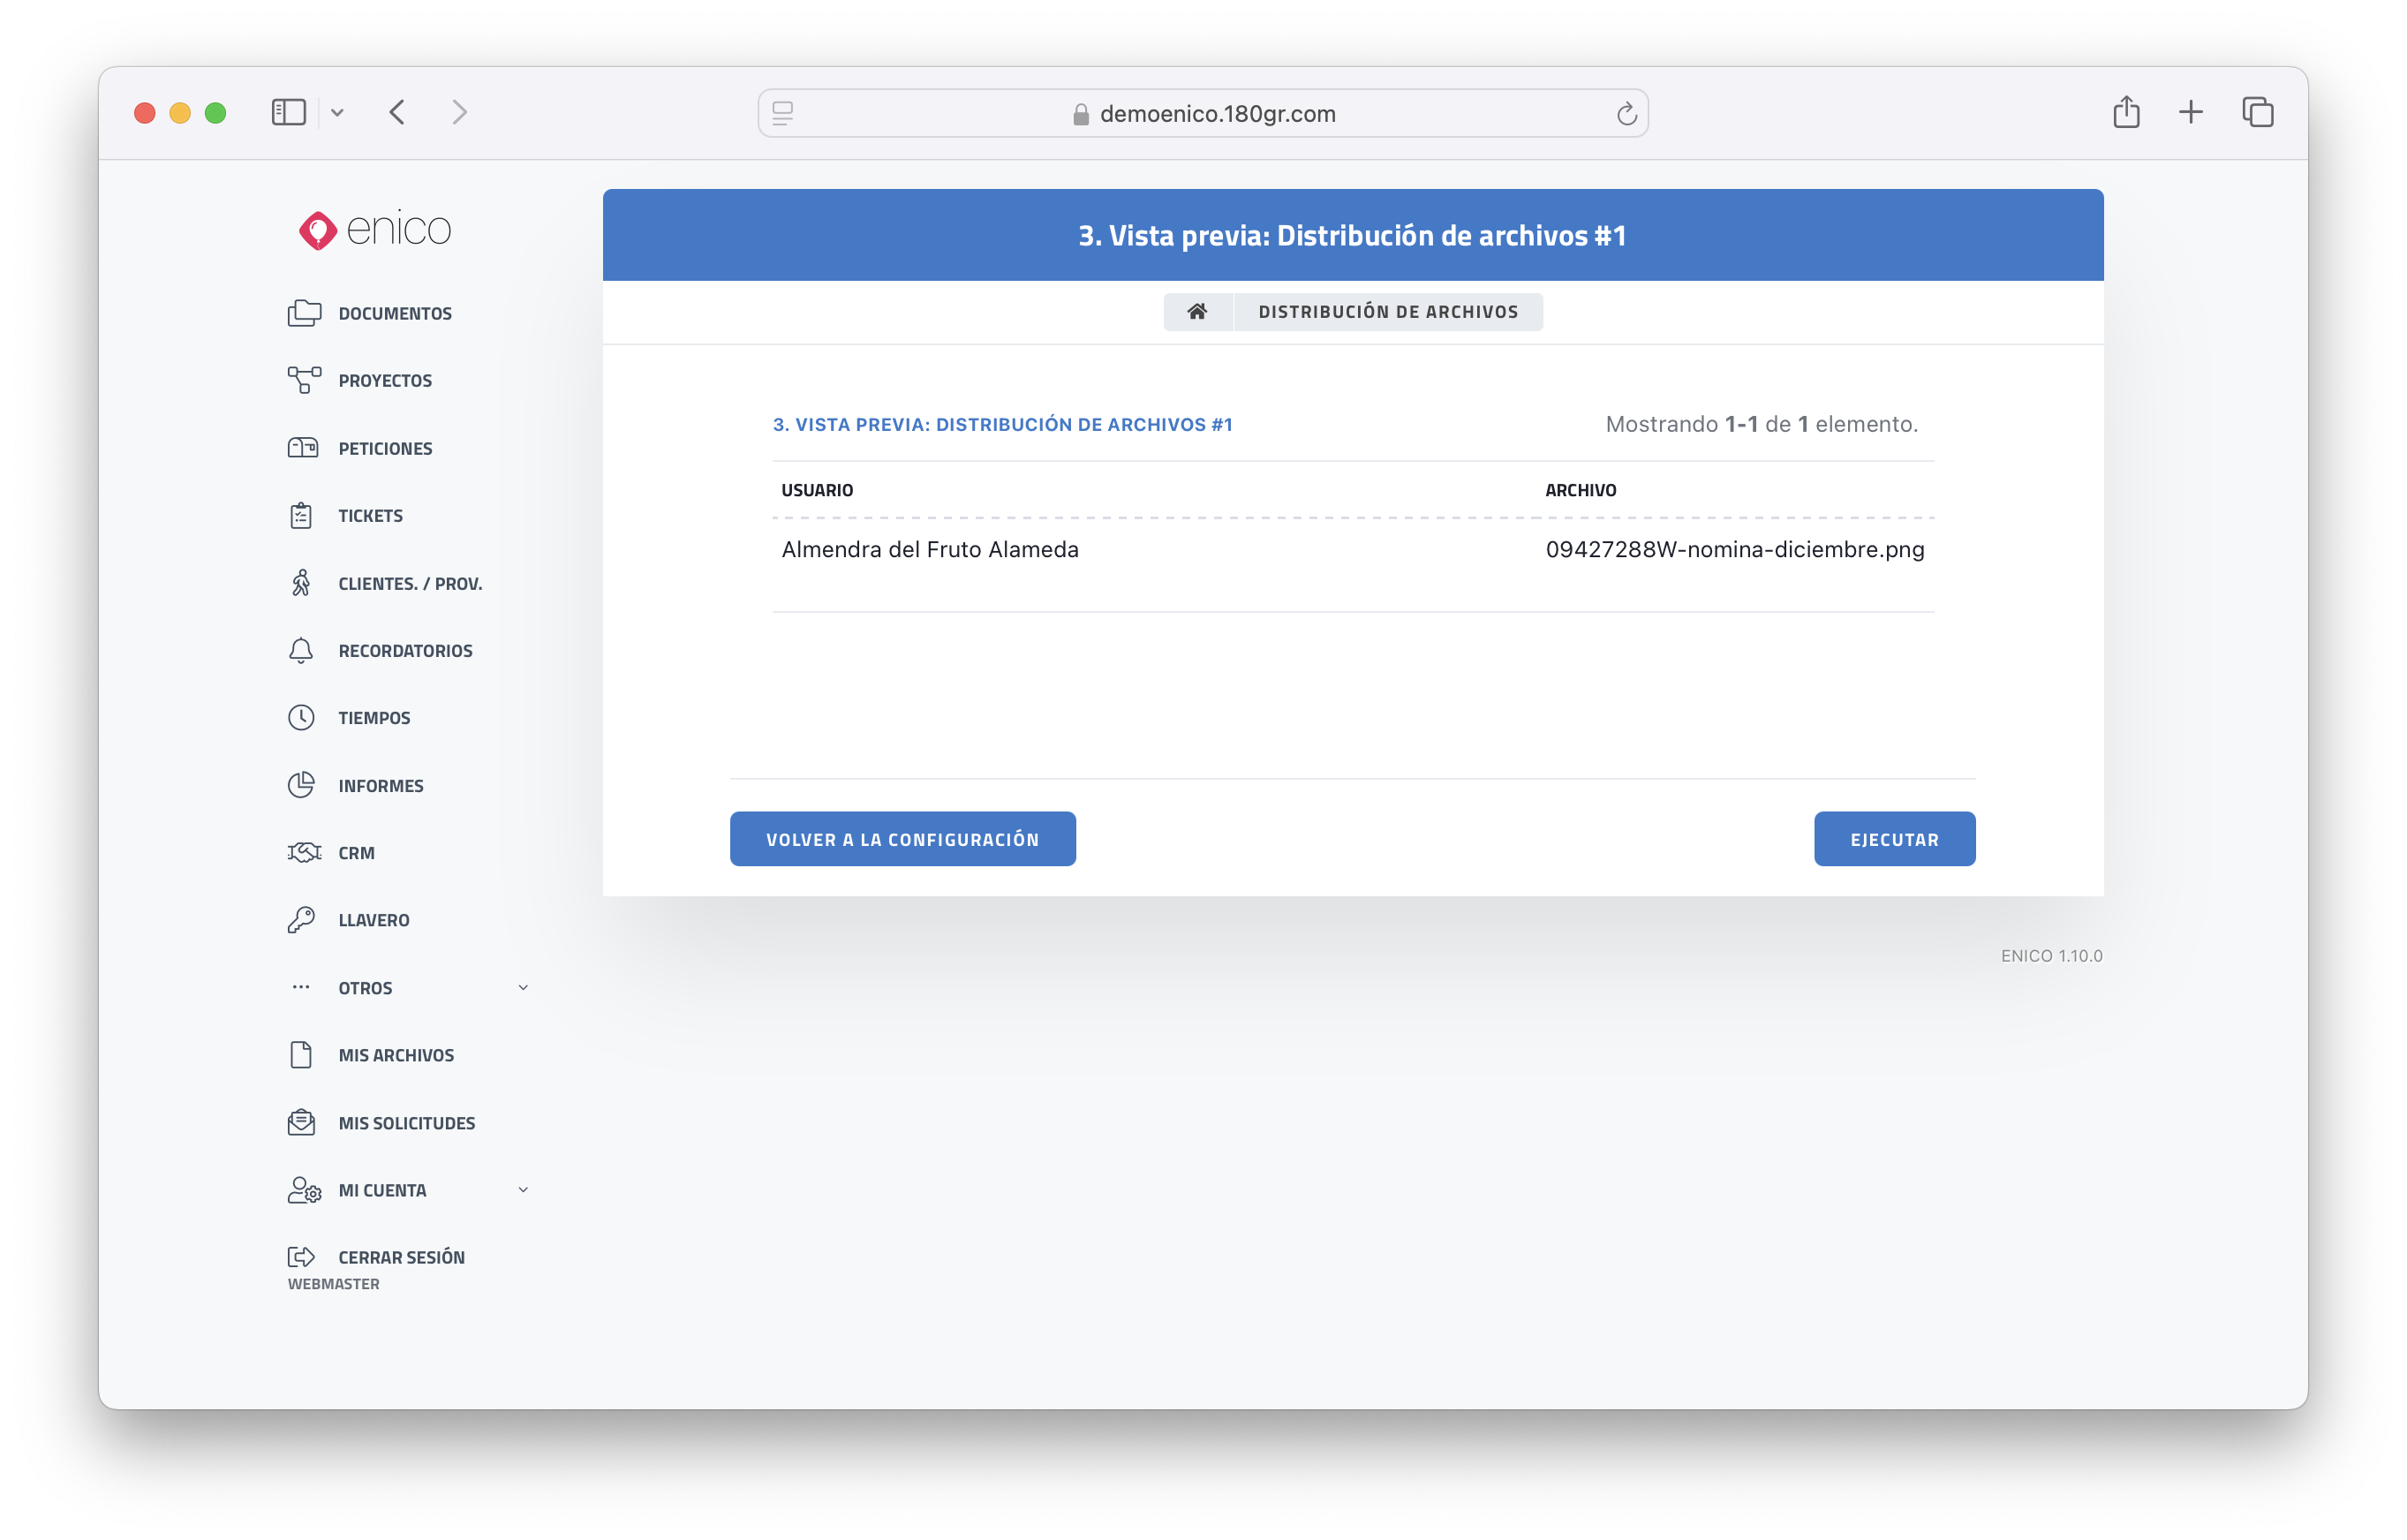Open Mis Solicitudes menu item
The height and width of the screenshot is (1540, 2407).
coord(406,1123)
